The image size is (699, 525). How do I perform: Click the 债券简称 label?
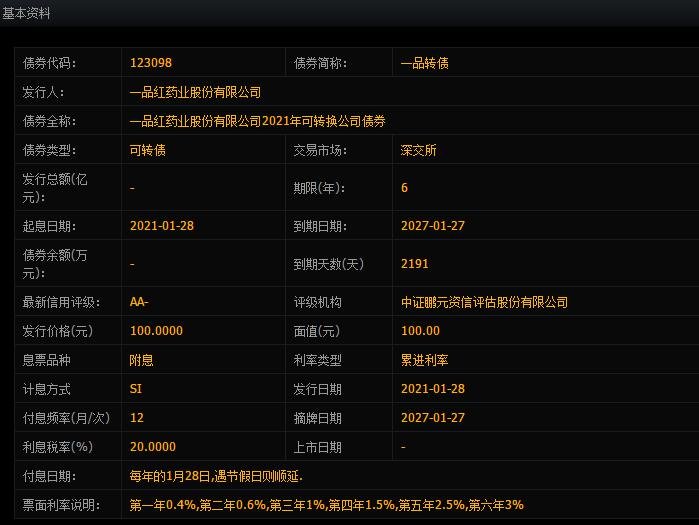[x=320, y=63]
